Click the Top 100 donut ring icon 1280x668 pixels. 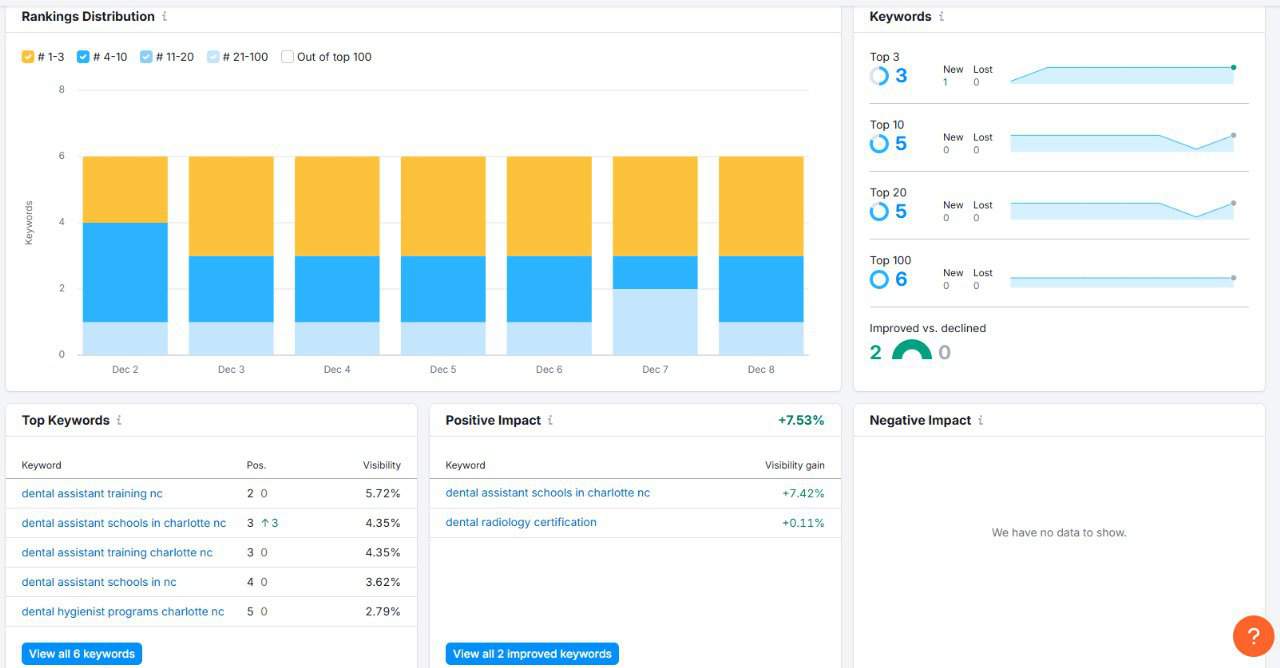coord(879,279)
